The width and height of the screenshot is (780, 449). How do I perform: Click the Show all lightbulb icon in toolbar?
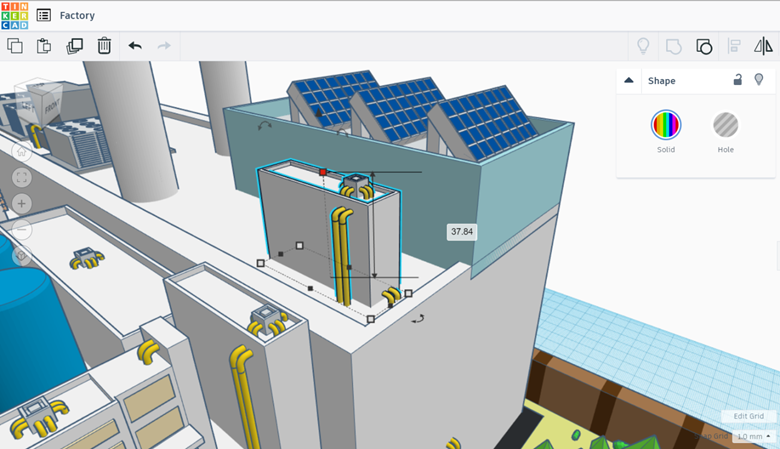click(643, 46)
